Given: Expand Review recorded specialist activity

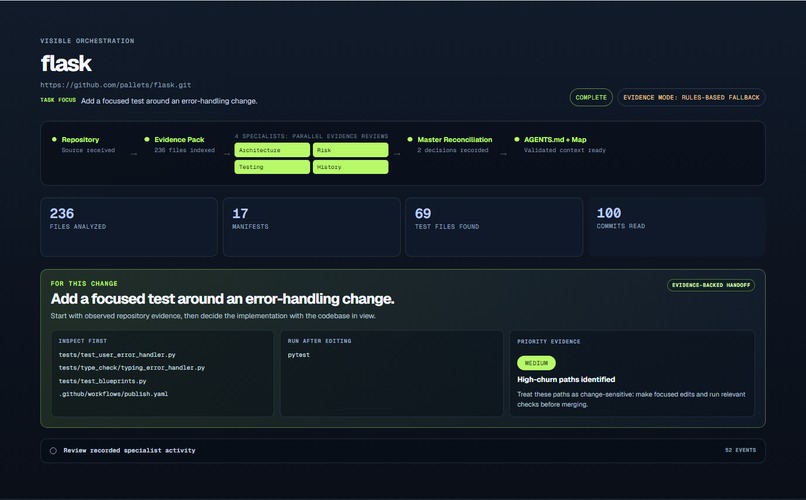Looking at the screenshot, I should click(403, 450).
